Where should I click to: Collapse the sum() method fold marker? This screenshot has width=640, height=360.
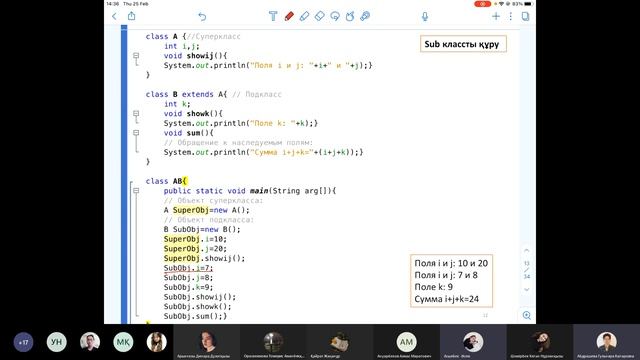(136, 133)
